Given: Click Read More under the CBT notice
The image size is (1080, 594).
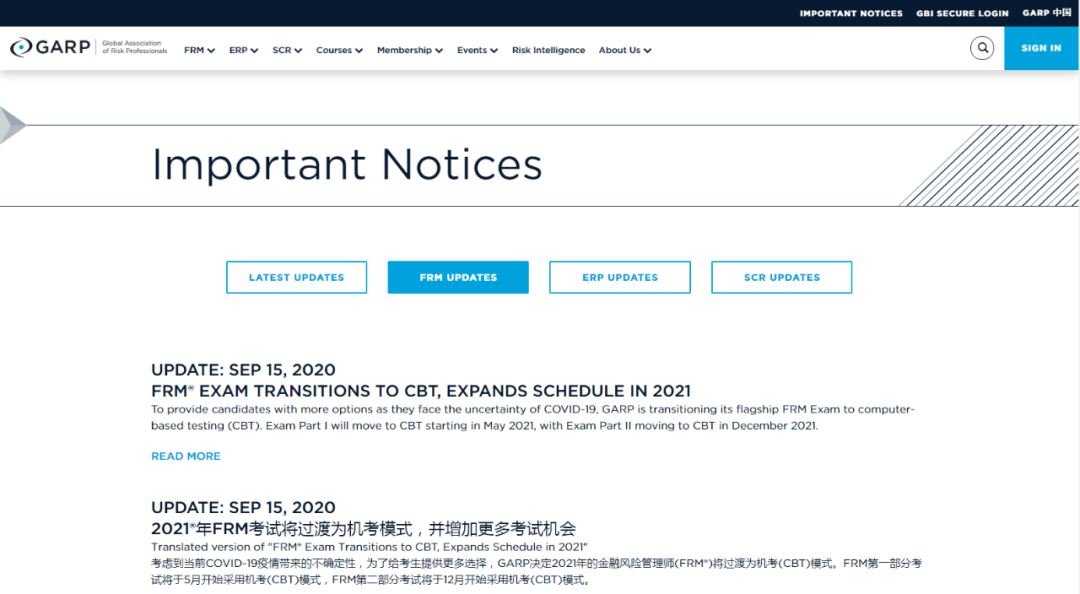Looking at the screenshot, I should click(186, 456).
